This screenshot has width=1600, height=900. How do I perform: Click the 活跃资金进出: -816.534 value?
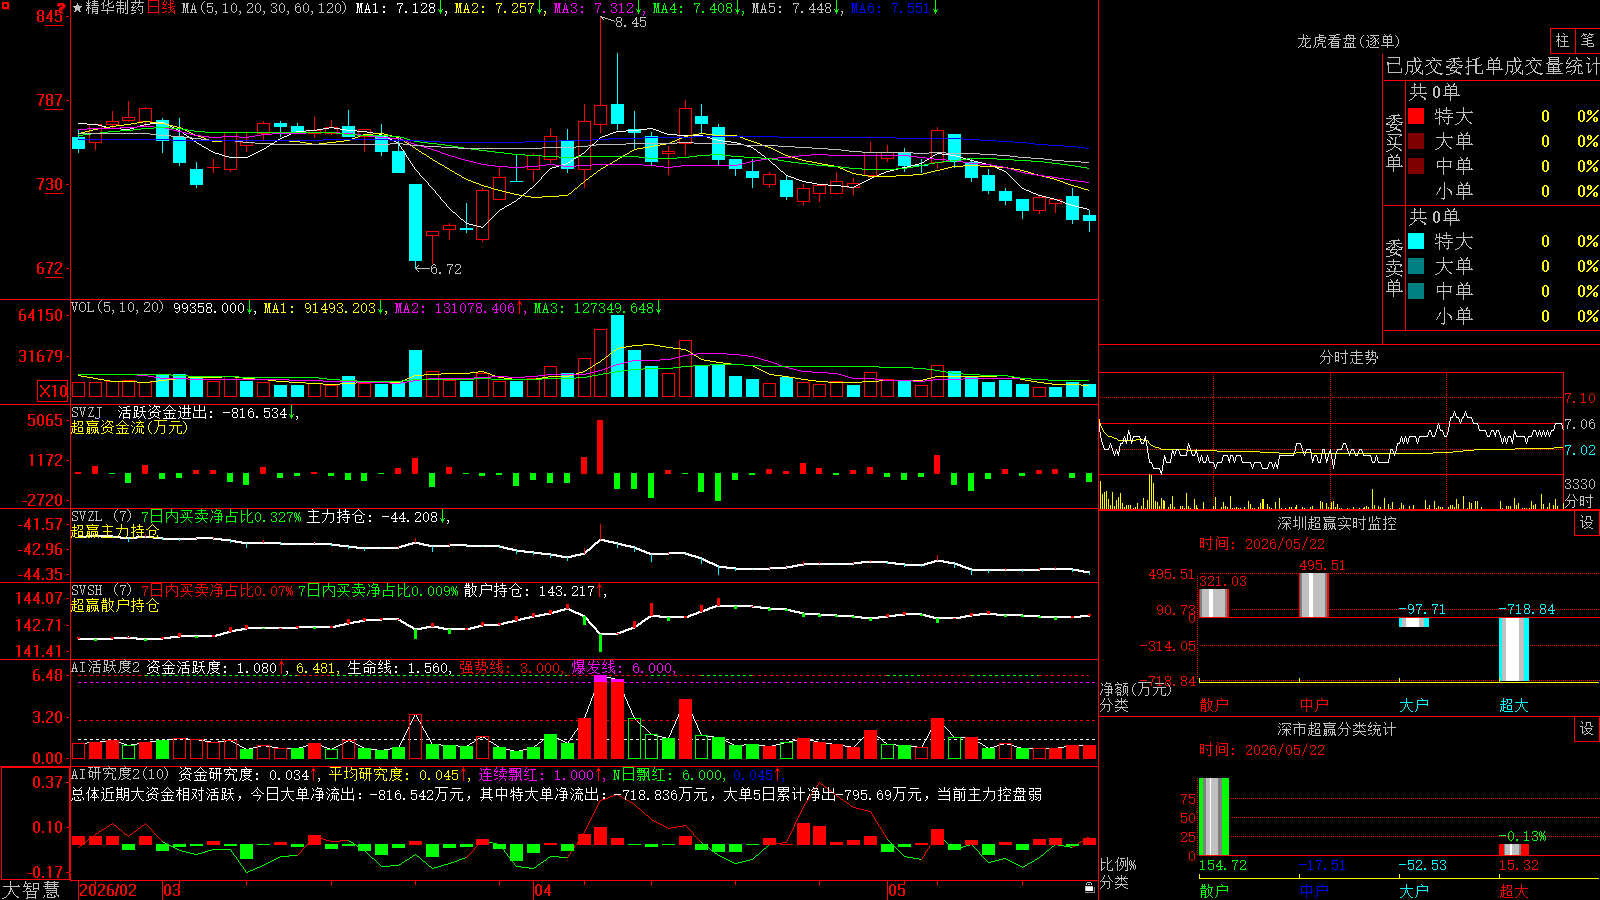203,412
